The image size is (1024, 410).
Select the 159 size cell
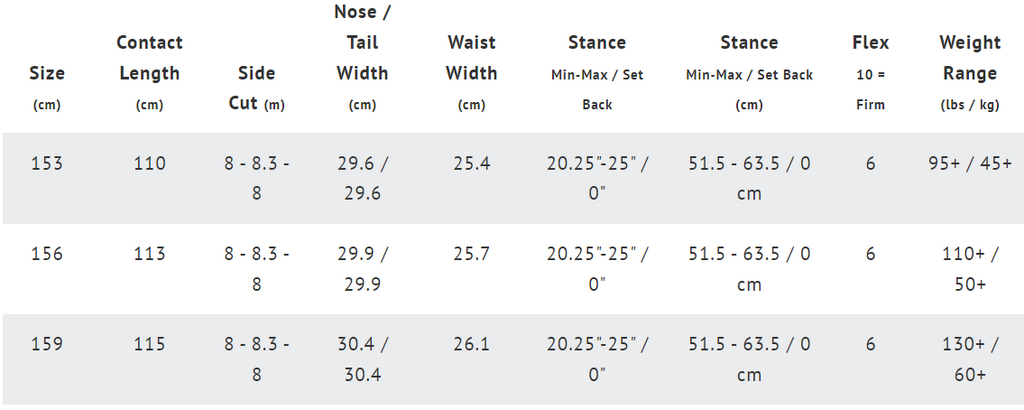point(47,344)
